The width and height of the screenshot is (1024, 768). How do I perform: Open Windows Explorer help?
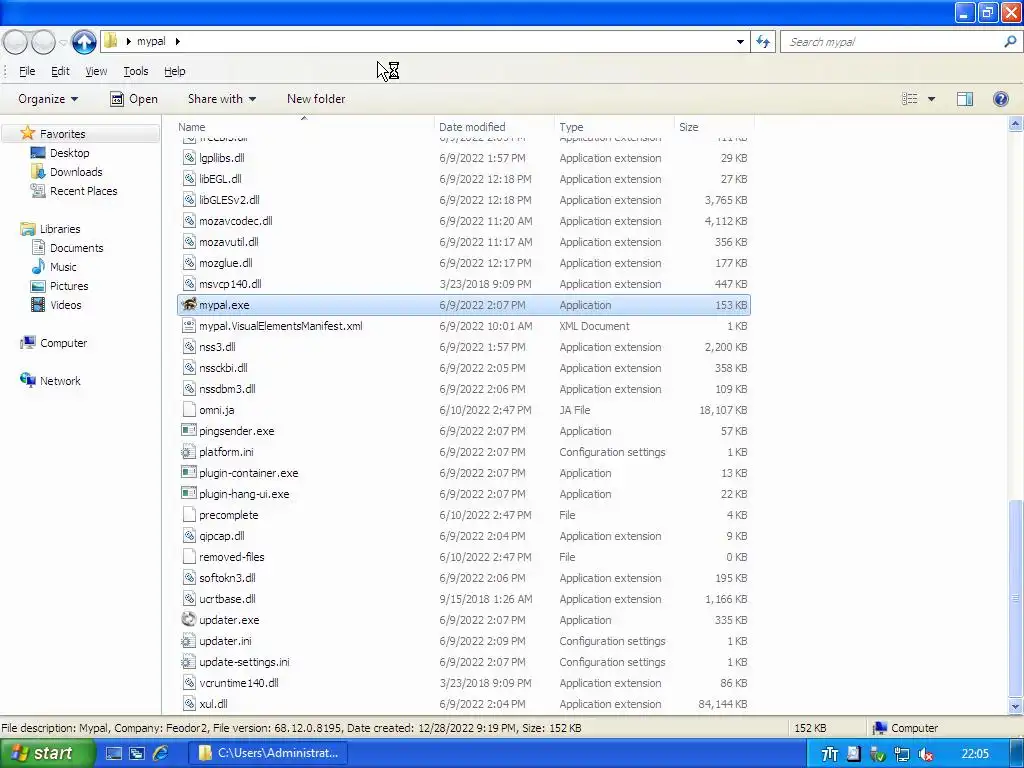click(x=1000, y=99)
